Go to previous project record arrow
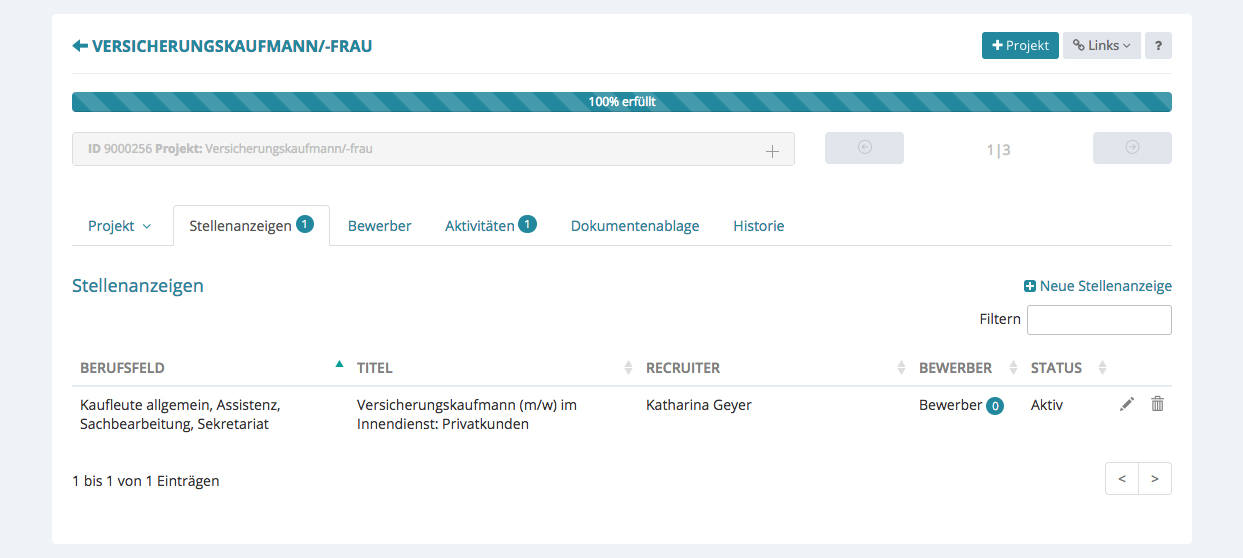Screen dimensions: 1243x558 click(x=864, y=148)
